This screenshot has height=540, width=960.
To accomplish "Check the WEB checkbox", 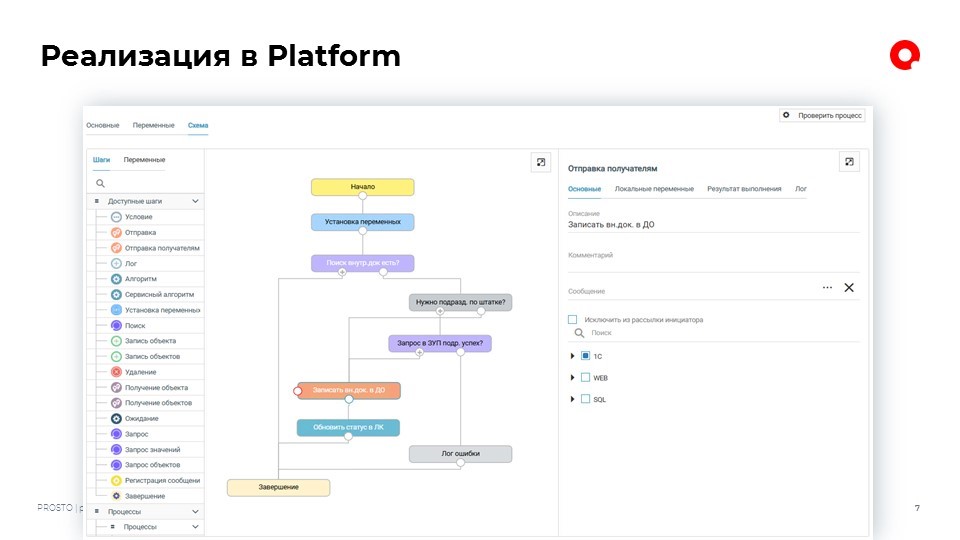I will tap(586, 378).
